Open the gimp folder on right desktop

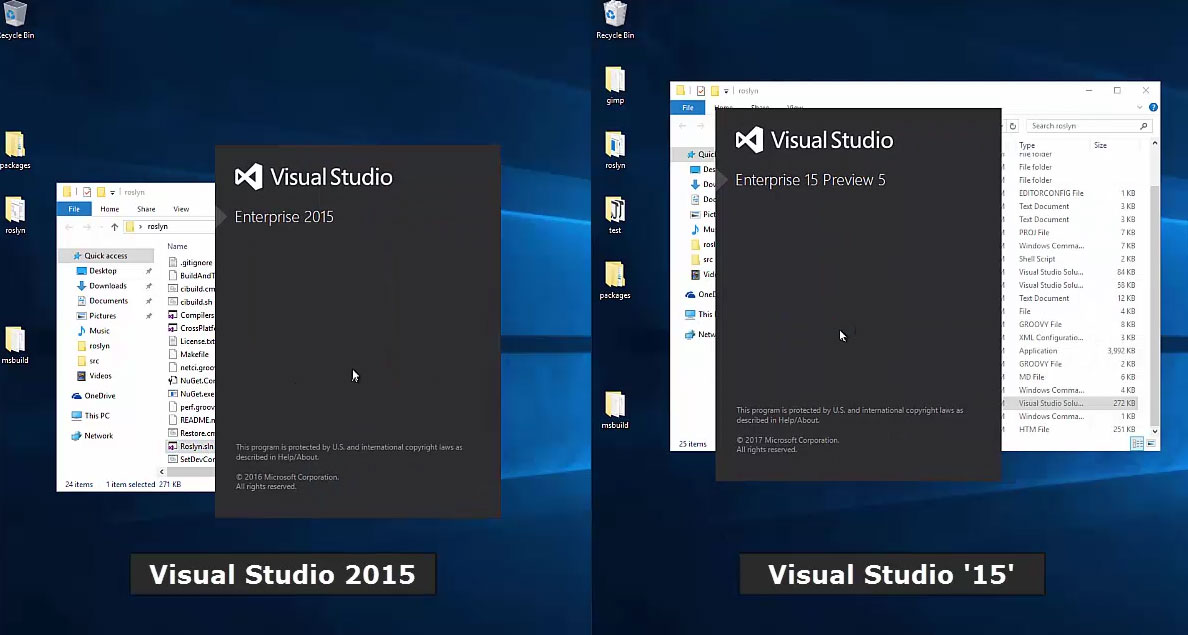(x=615, y=85)
